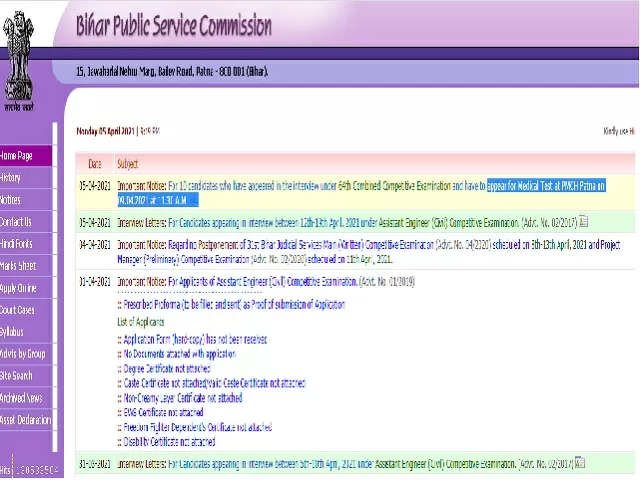This screenshot has height=480, width=640.
Task: Open Interview Letters for 5th-10th April interviews
Action: click(x=345, y=464)
